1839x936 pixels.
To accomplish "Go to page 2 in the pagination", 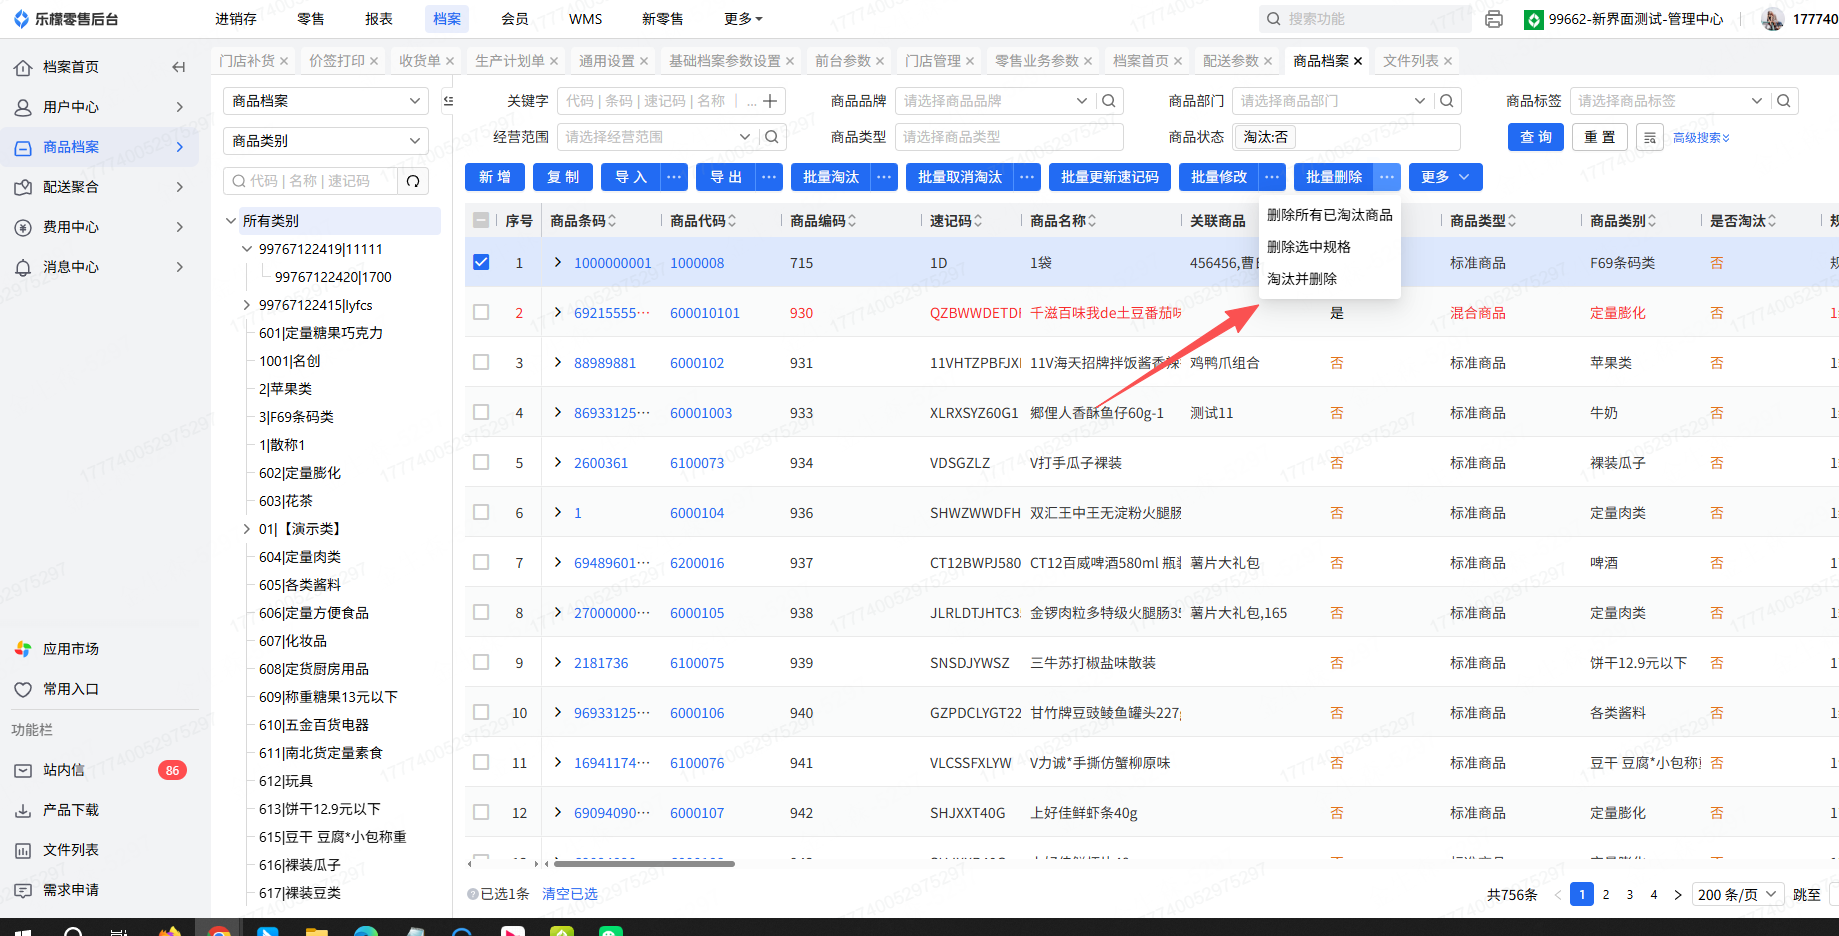I will 1606,895.
